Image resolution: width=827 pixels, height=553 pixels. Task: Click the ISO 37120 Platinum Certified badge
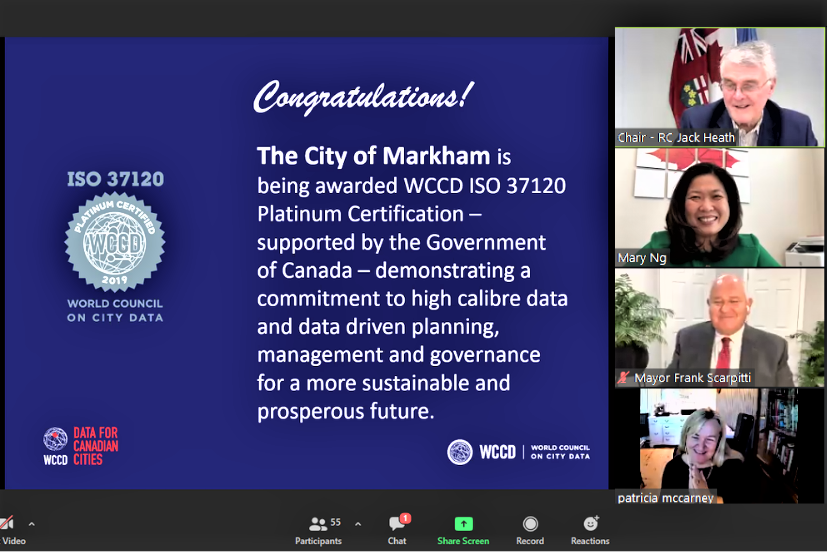[x=115, y=242]
